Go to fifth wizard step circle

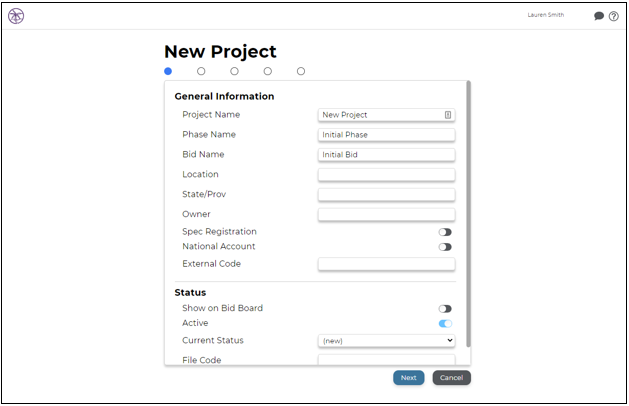pos(301,71)
